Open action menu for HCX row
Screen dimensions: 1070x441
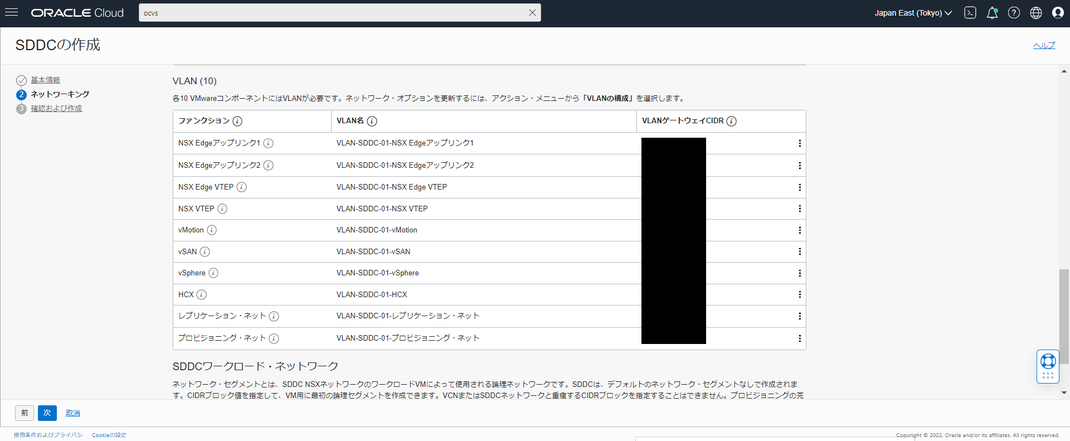[799, 295]
